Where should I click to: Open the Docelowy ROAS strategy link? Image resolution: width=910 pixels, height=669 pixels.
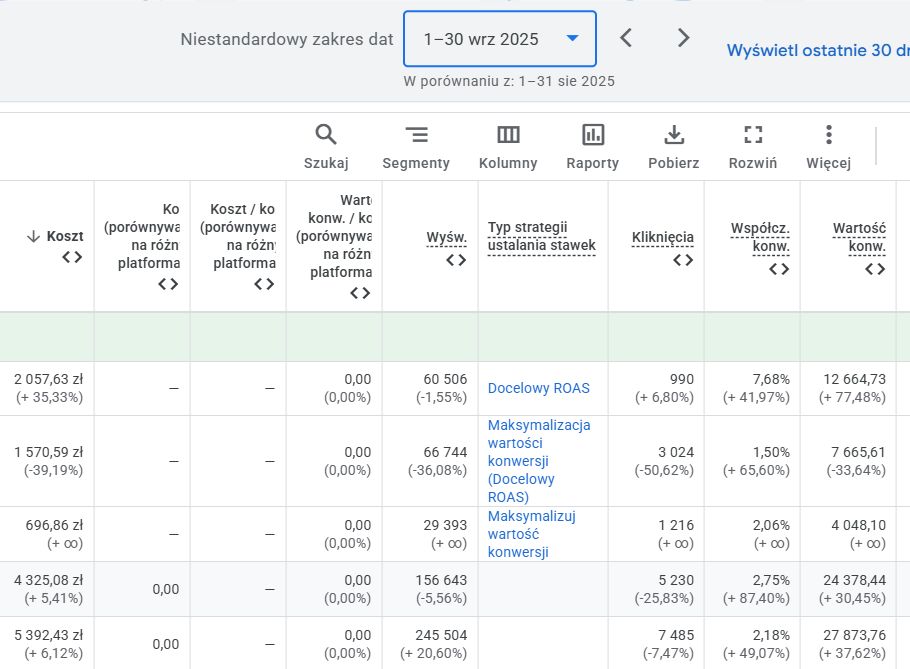pyautogui.click(x=539, y=388)
